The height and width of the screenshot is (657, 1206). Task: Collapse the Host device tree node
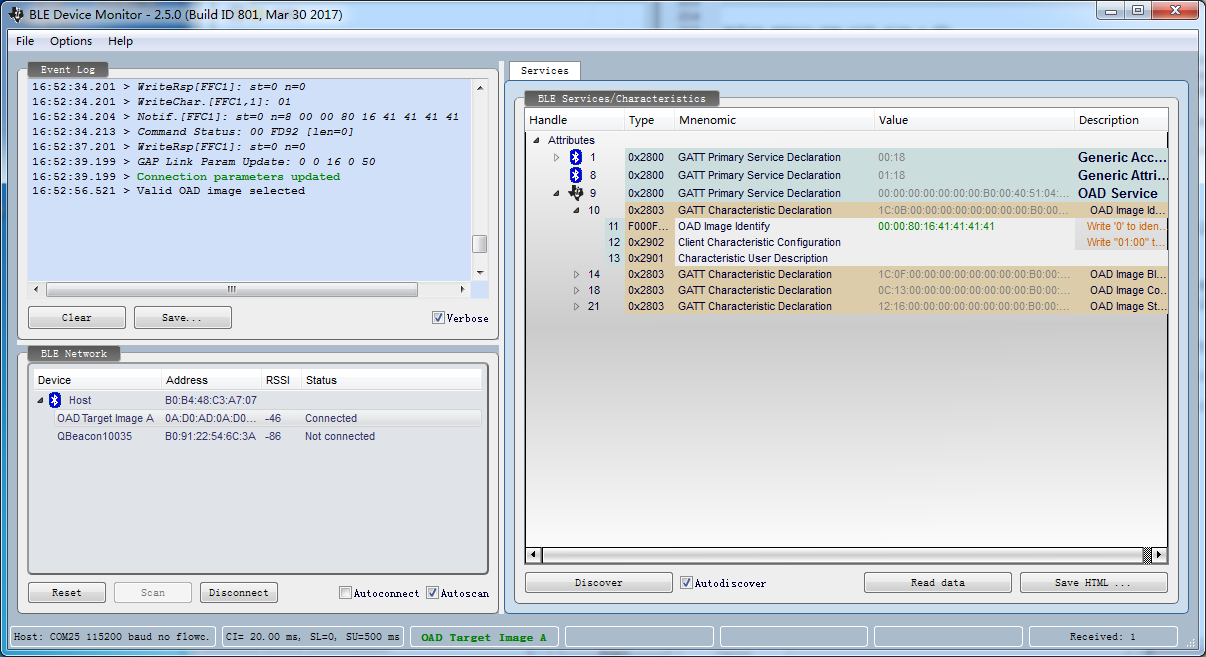41,401
